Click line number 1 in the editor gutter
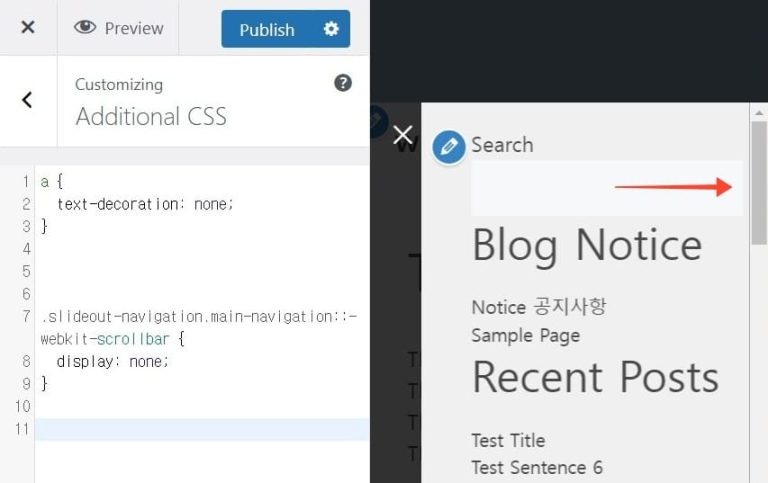Image resolution: width=768 pixels, height=483 pixels. [x=25, y=181]
